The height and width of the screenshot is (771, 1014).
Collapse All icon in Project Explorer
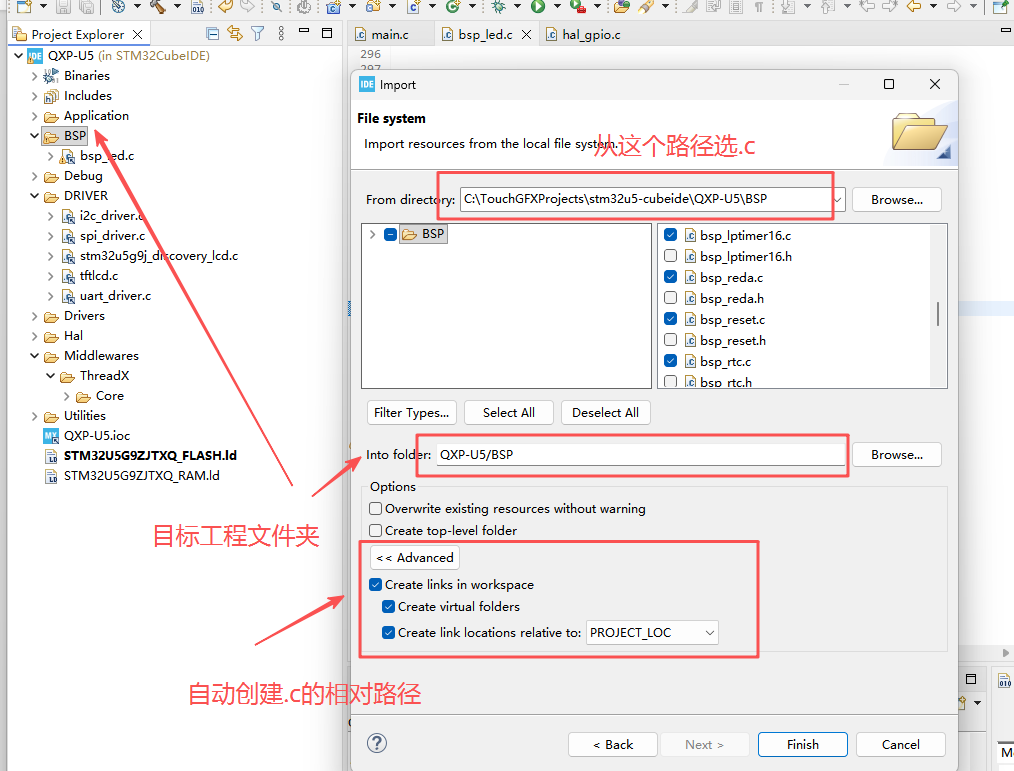click(211, 34)
